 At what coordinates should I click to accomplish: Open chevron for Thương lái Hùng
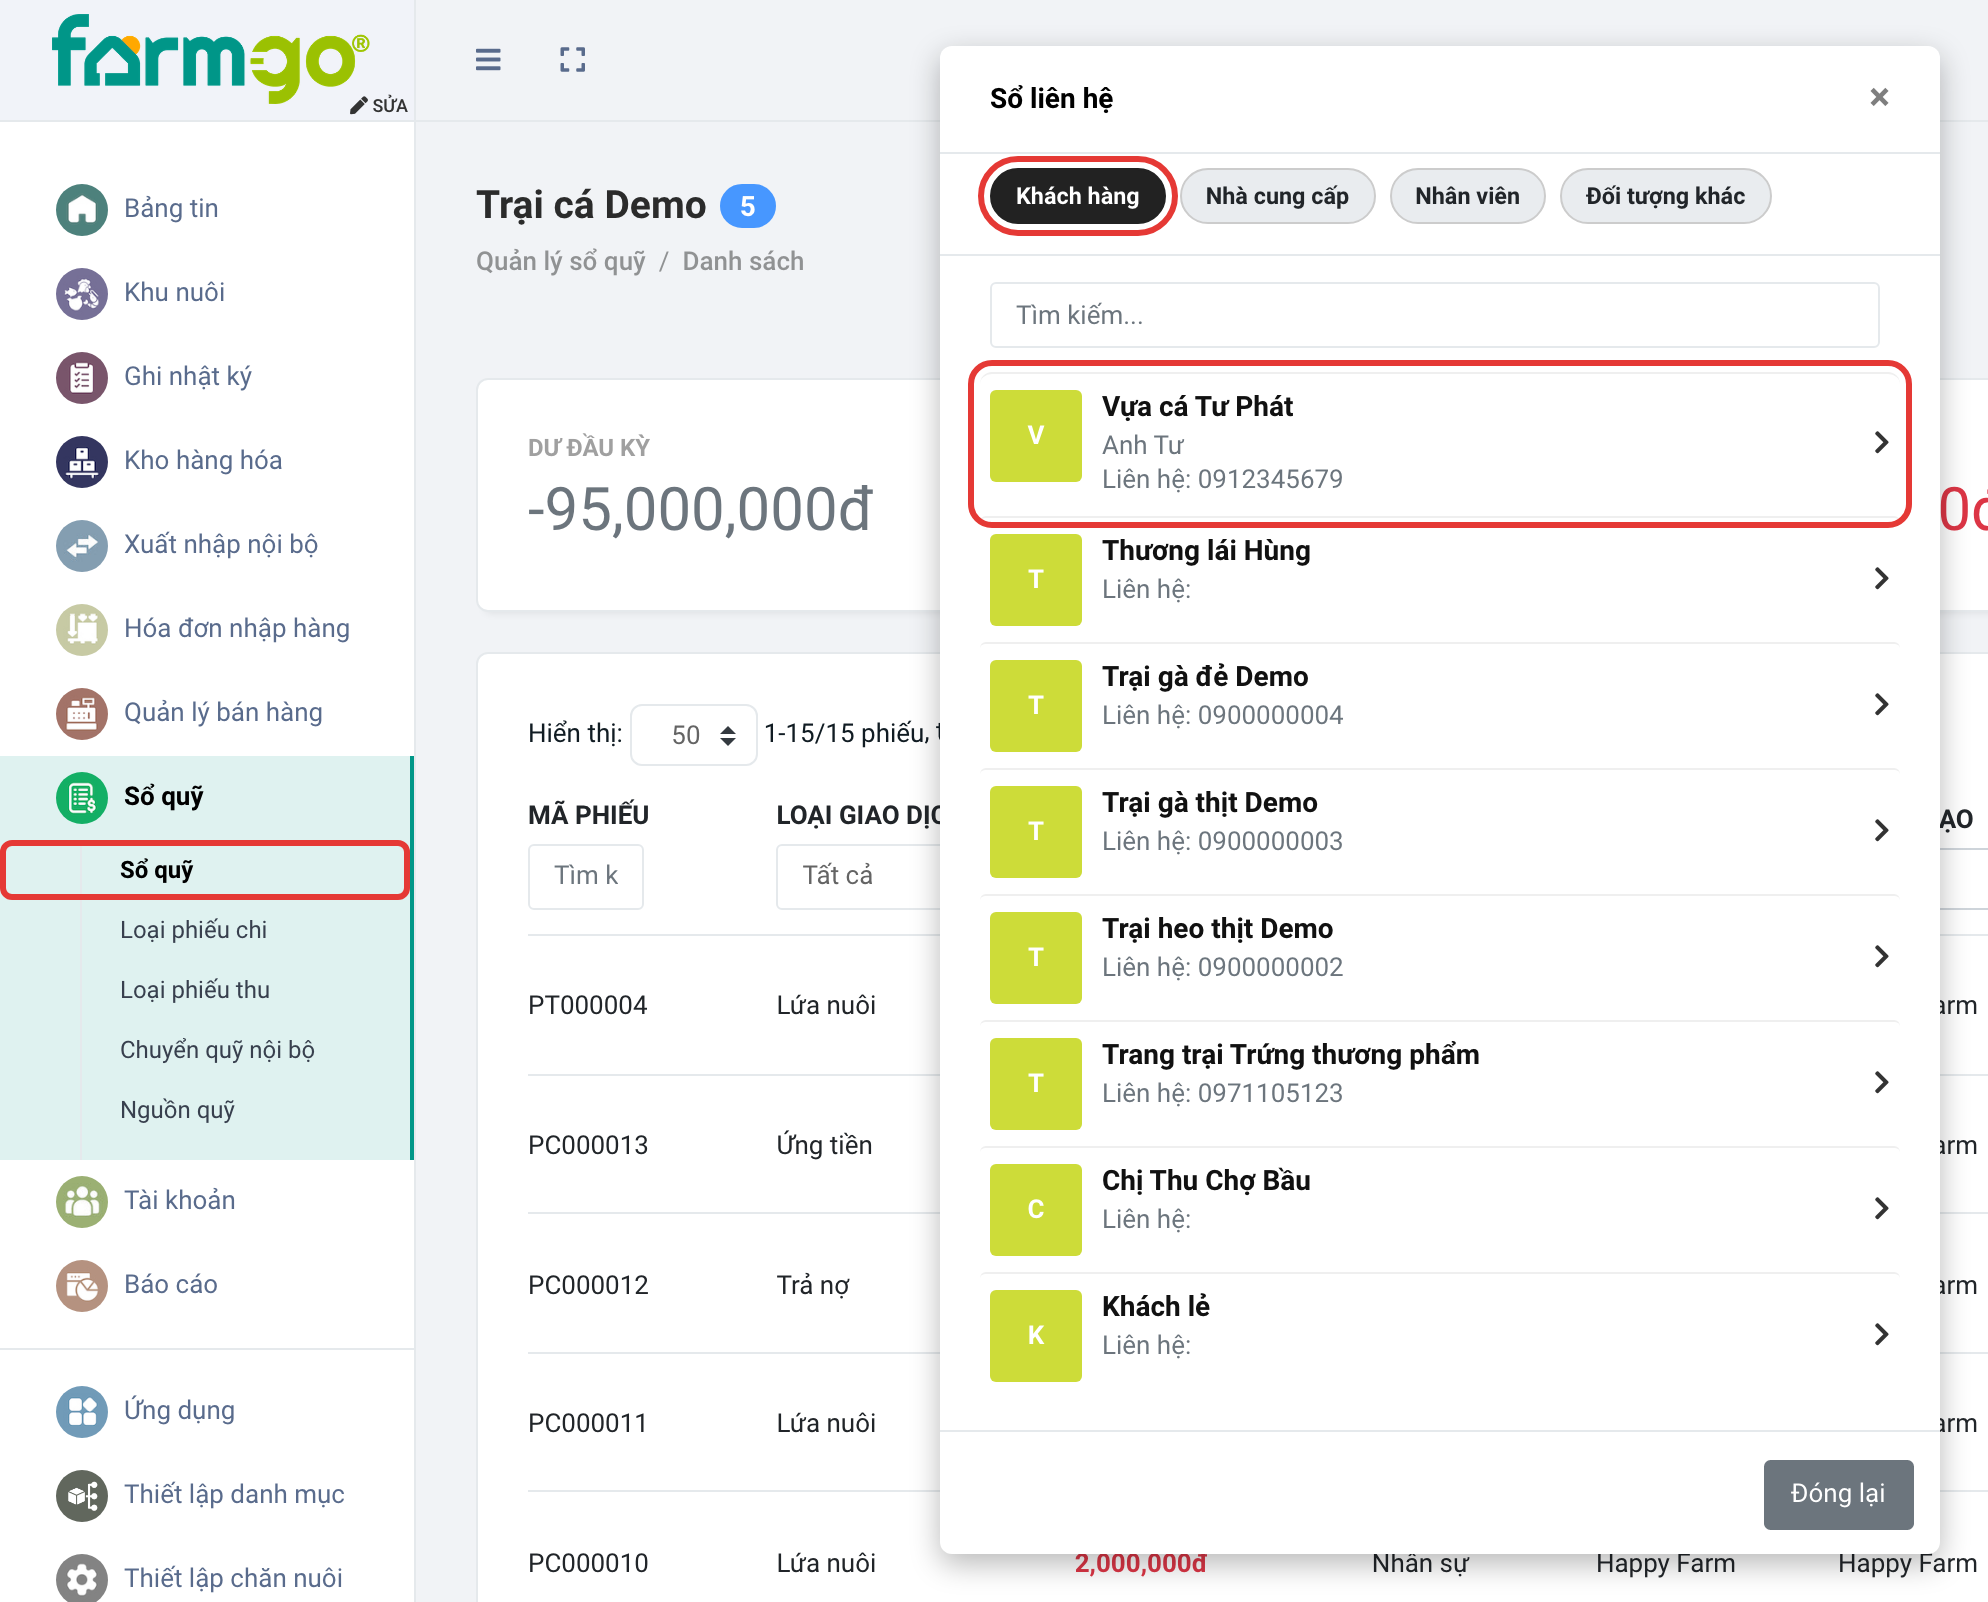pyautogui.click(x=1881, y=578)
